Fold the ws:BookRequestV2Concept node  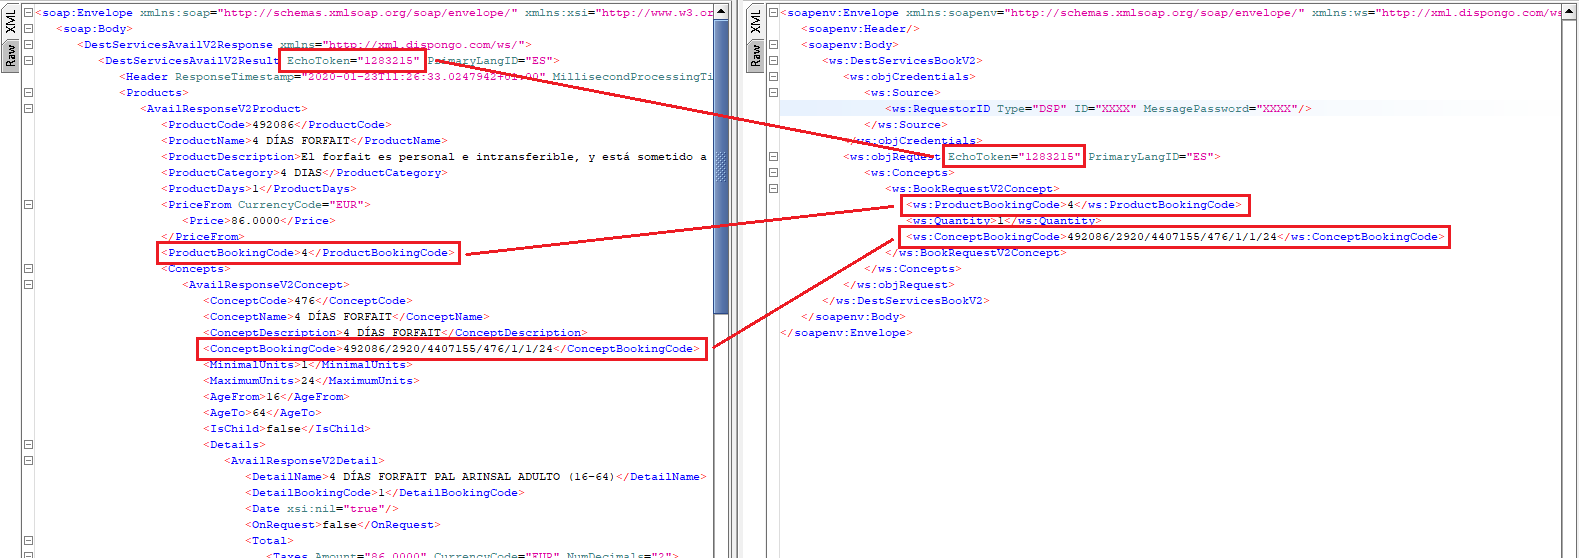pos(773,189)
